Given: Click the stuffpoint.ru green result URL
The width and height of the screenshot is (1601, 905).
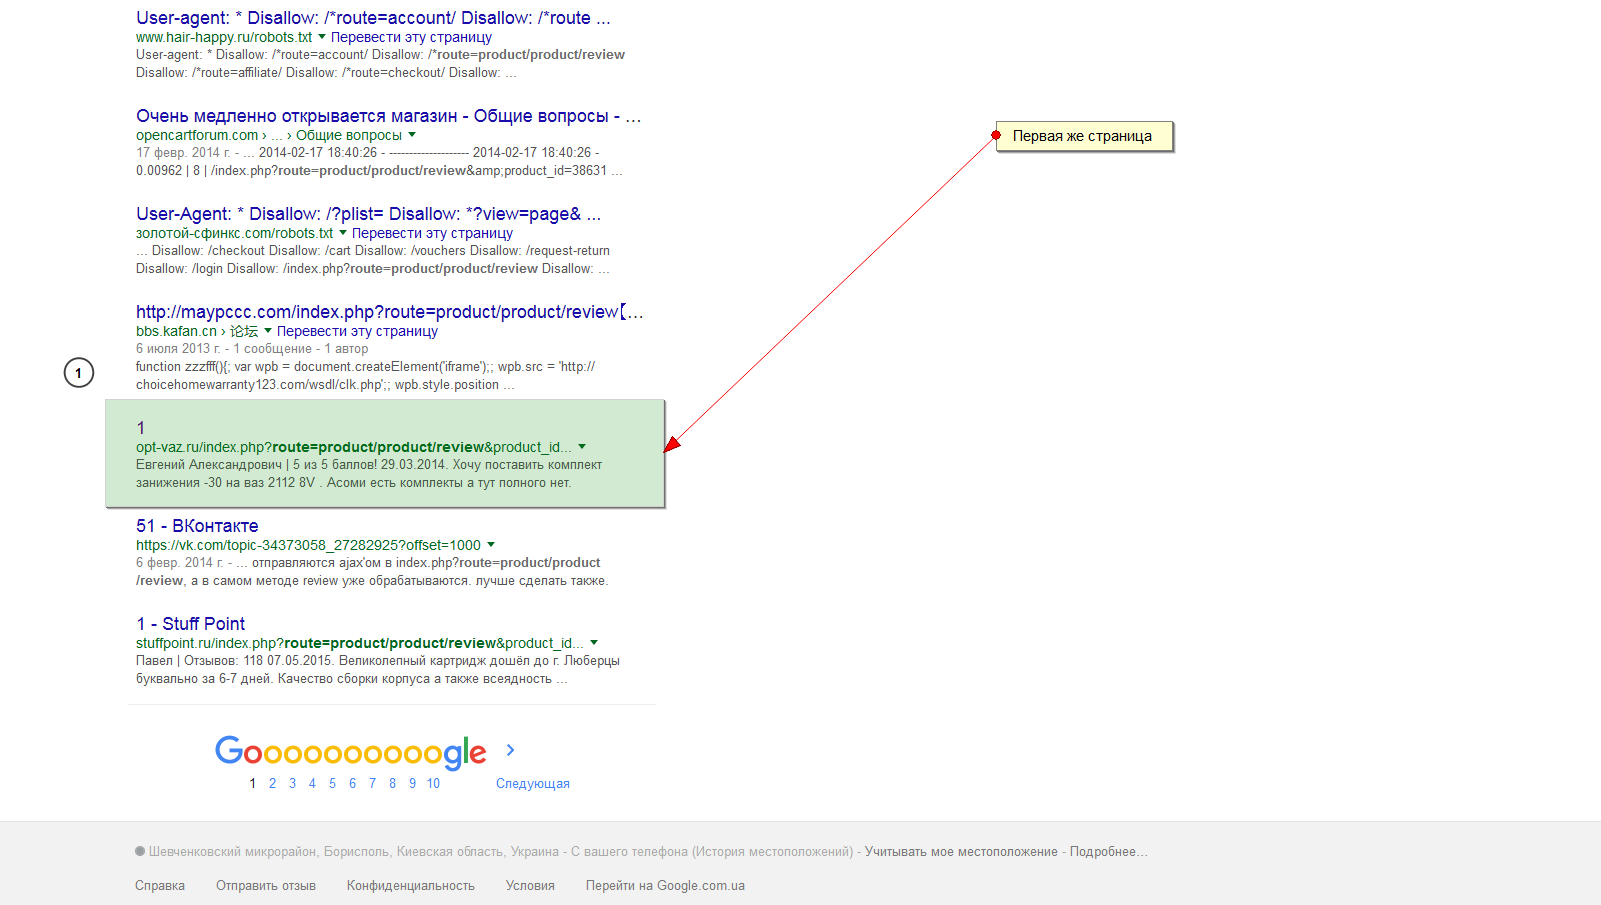Looking at the screenshot, I should click(360, 643).
